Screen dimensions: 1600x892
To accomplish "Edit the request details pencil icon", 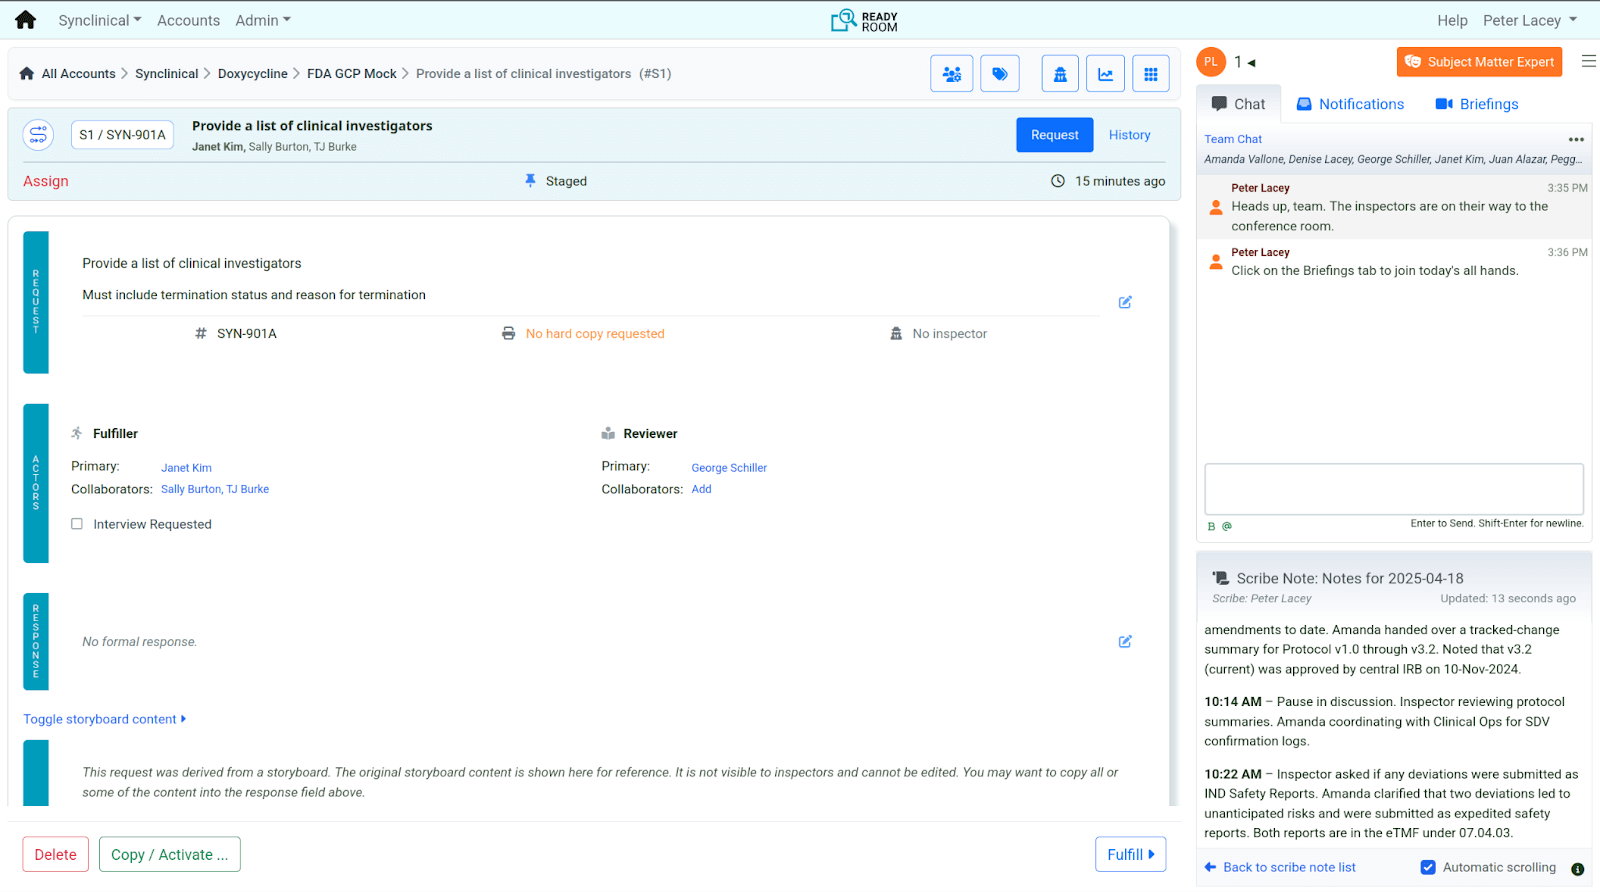I will coord(1125,302).
